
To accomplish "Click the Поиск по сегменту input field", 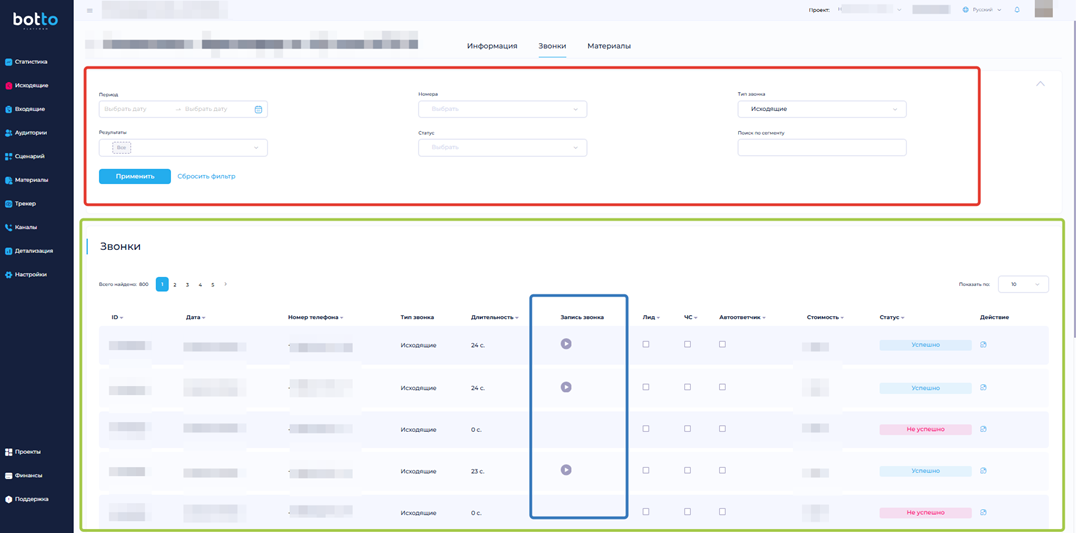I will [x=821, y=148].
